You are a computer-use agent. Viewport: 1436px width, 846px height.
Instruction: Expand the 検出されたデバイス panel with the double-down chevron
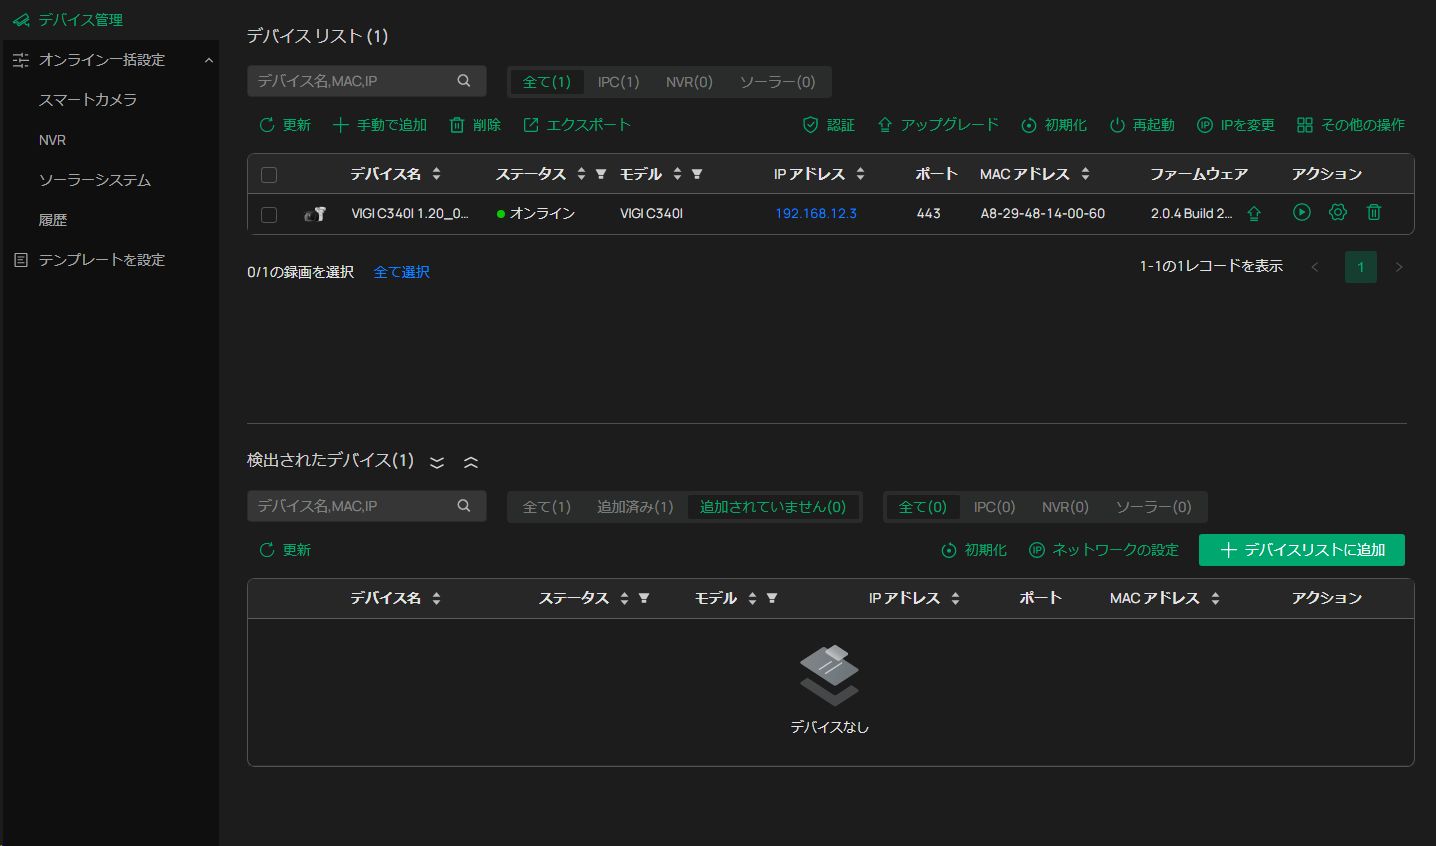(x=437, y=462)
